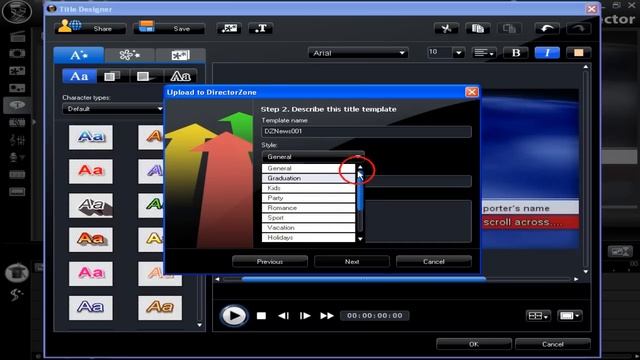Collapse the Style General combo box

point(313,157)
